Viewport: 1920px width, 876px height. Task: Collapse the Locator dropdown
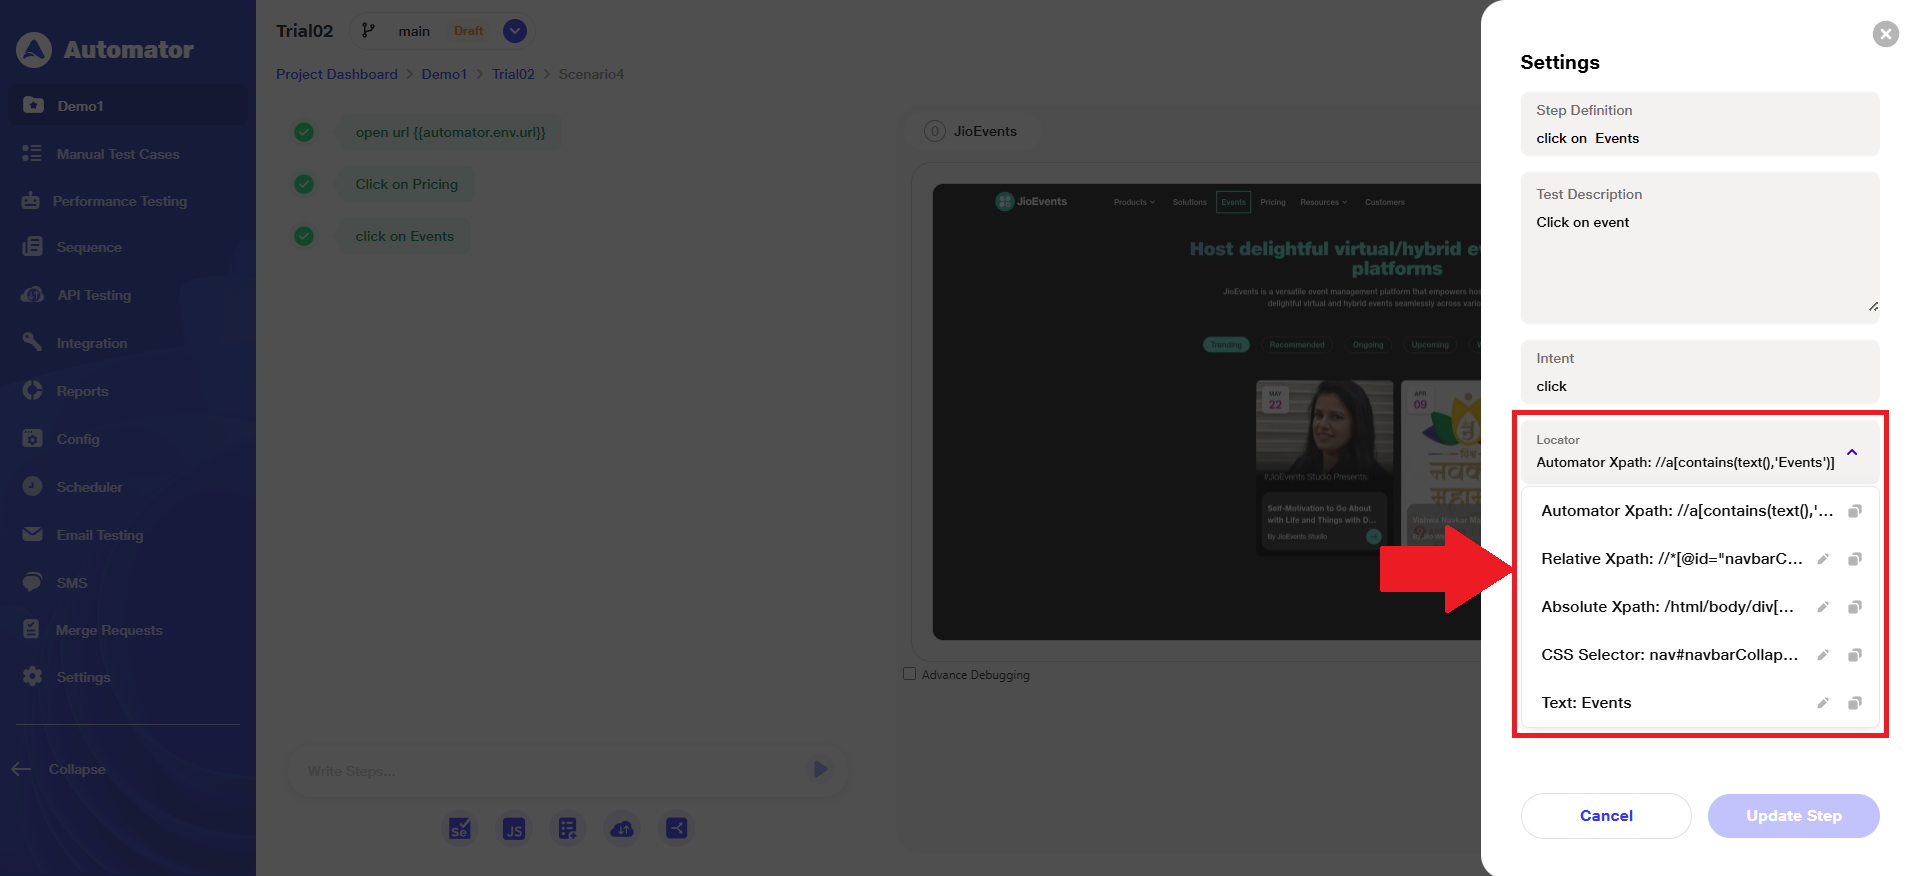point(1851,452)
